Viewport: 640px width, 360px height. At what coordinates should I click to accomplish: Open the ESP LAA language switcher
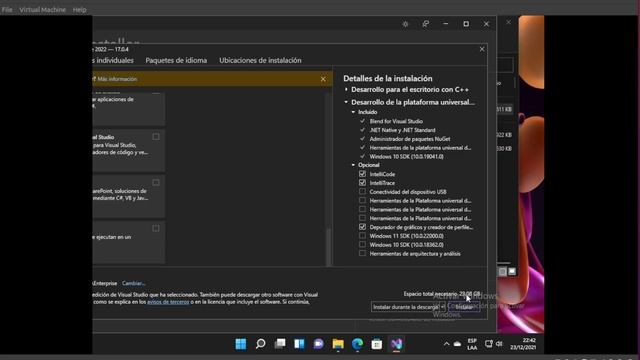tap(472, 344)
